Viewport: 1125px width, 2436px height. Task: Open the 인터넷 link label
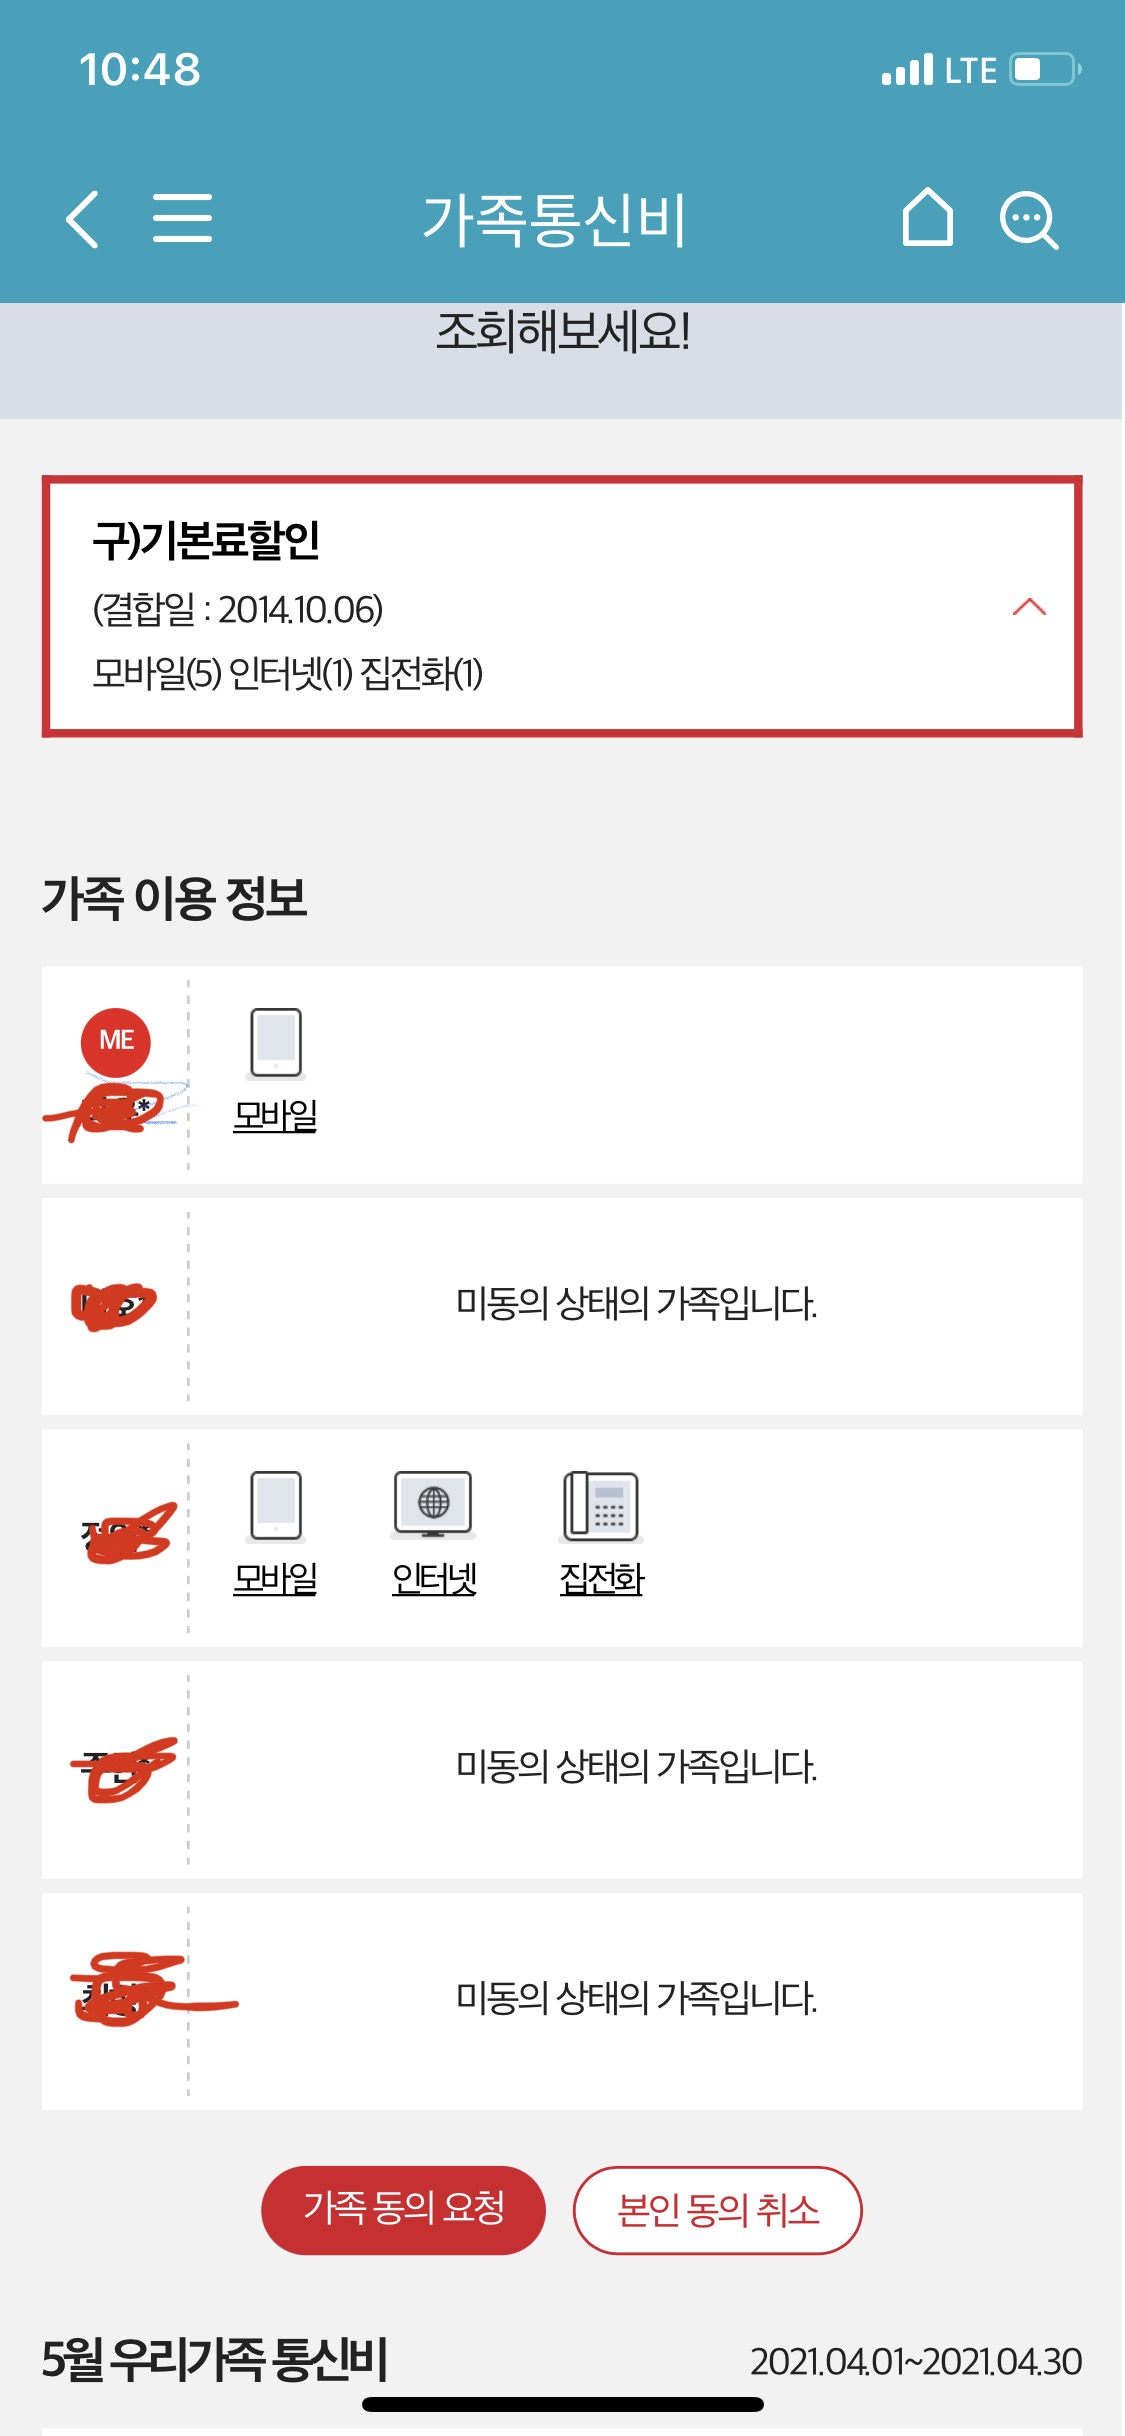click(434, 1579)
